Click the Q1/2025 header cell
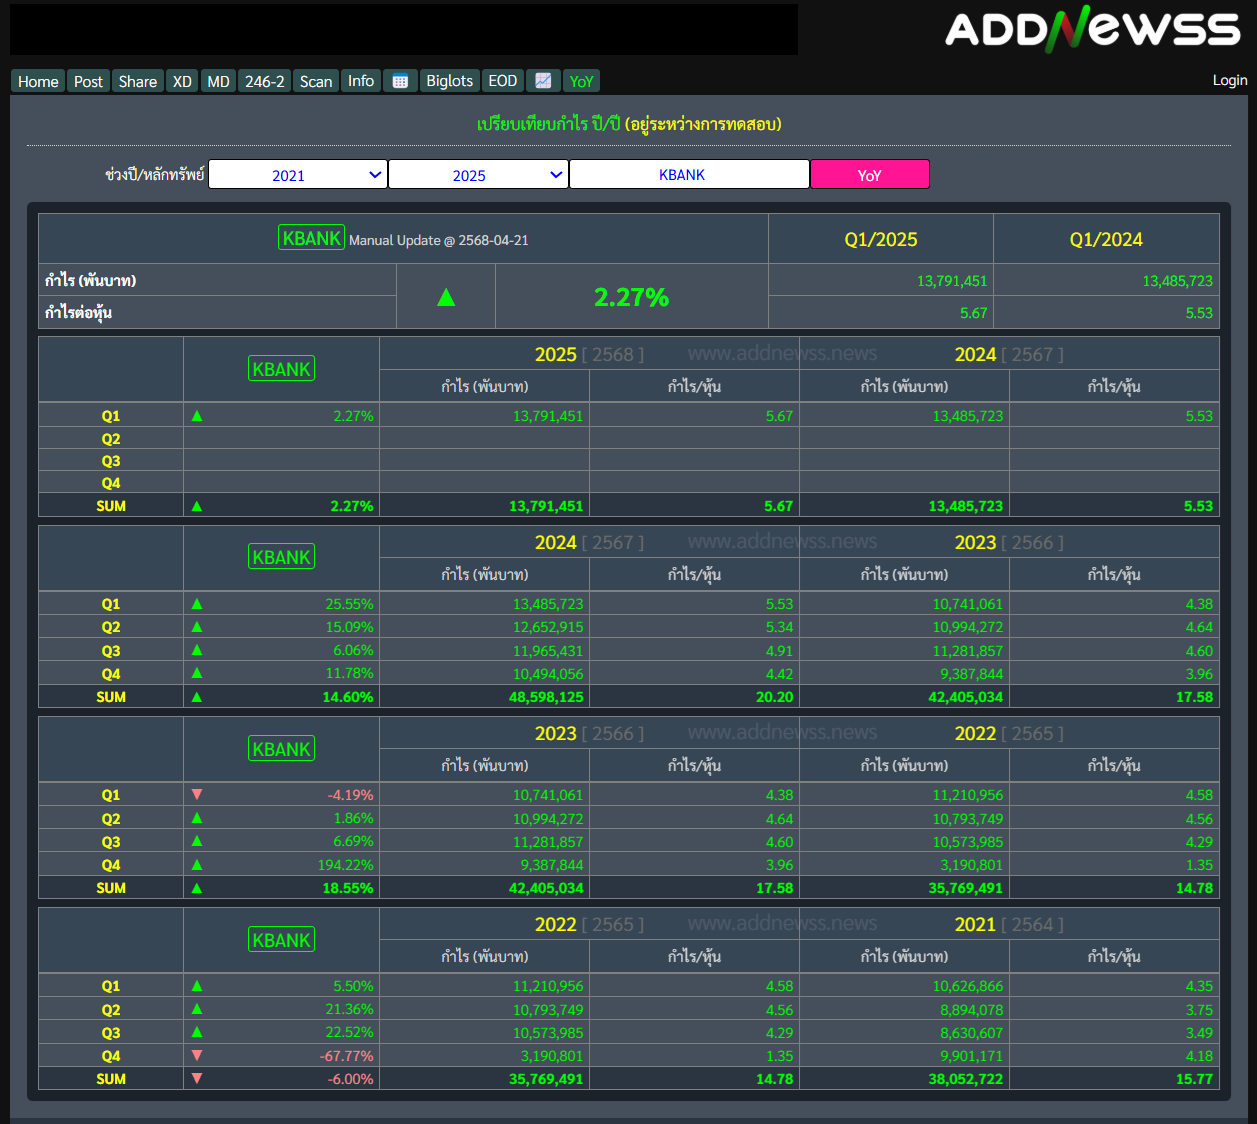The width and height of the screenshot is (1257, 1124). coord(881,239)
